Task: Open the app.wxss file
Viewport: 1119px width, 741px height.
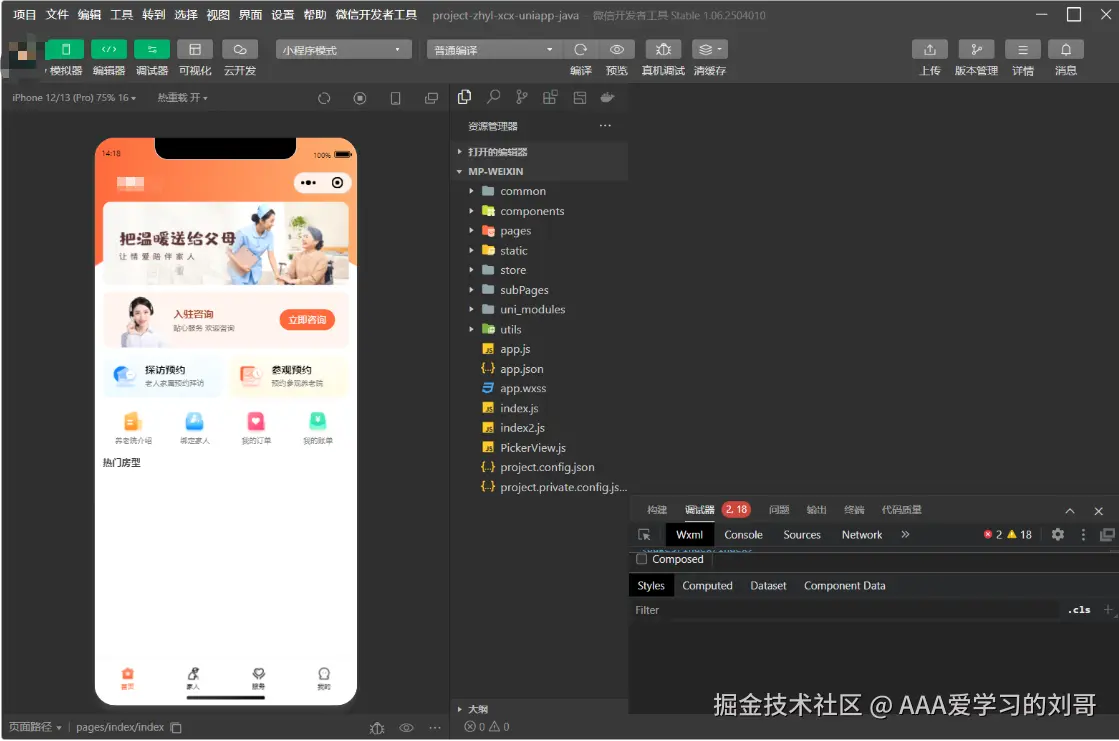Action: pyautogui.click(x=523, y=388)
